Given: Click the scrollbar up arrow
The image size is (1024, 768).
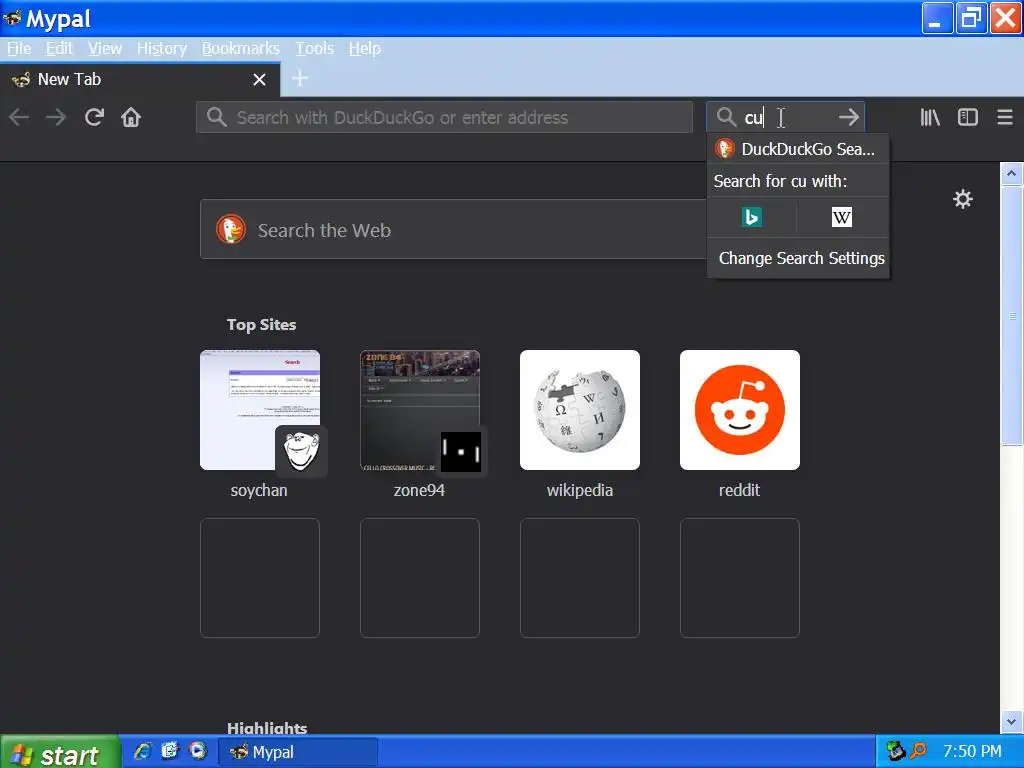Looking at the screenshot, I should [x=1011, y=173].
